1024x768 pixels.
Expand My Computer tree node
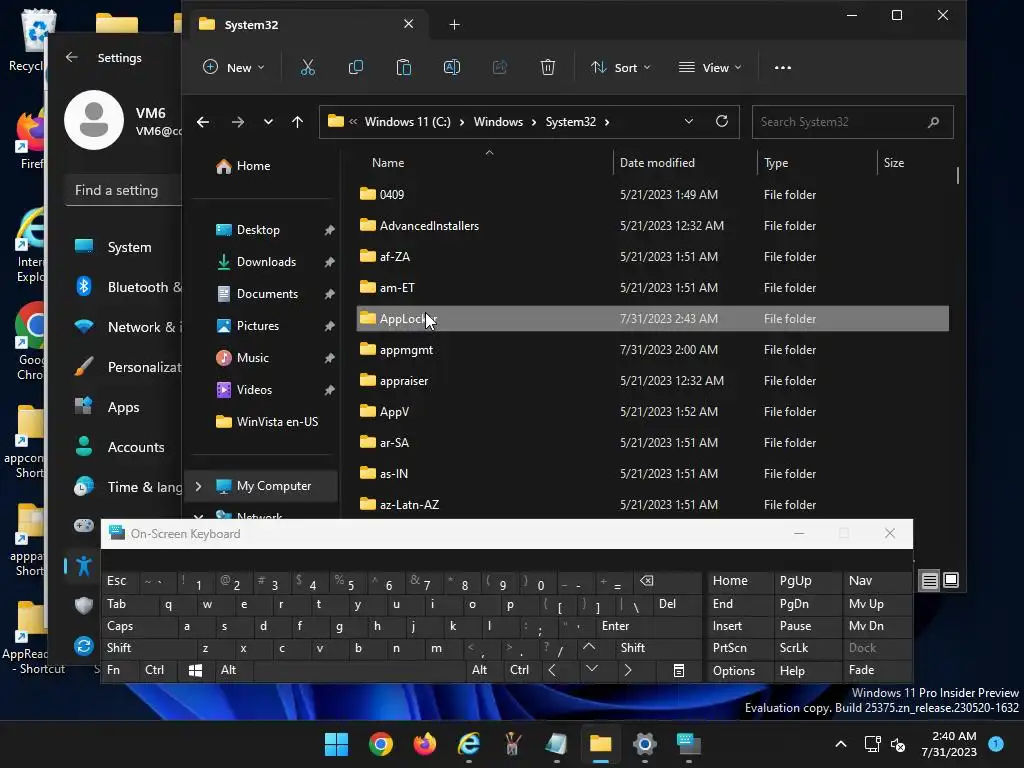[x=199, y=486]
